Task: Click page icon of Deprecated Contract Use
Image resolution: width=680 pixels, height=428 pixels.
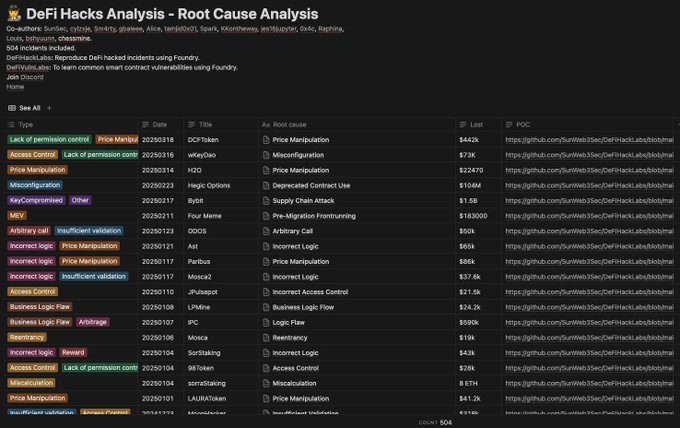Action: click(x=266, y=186)
